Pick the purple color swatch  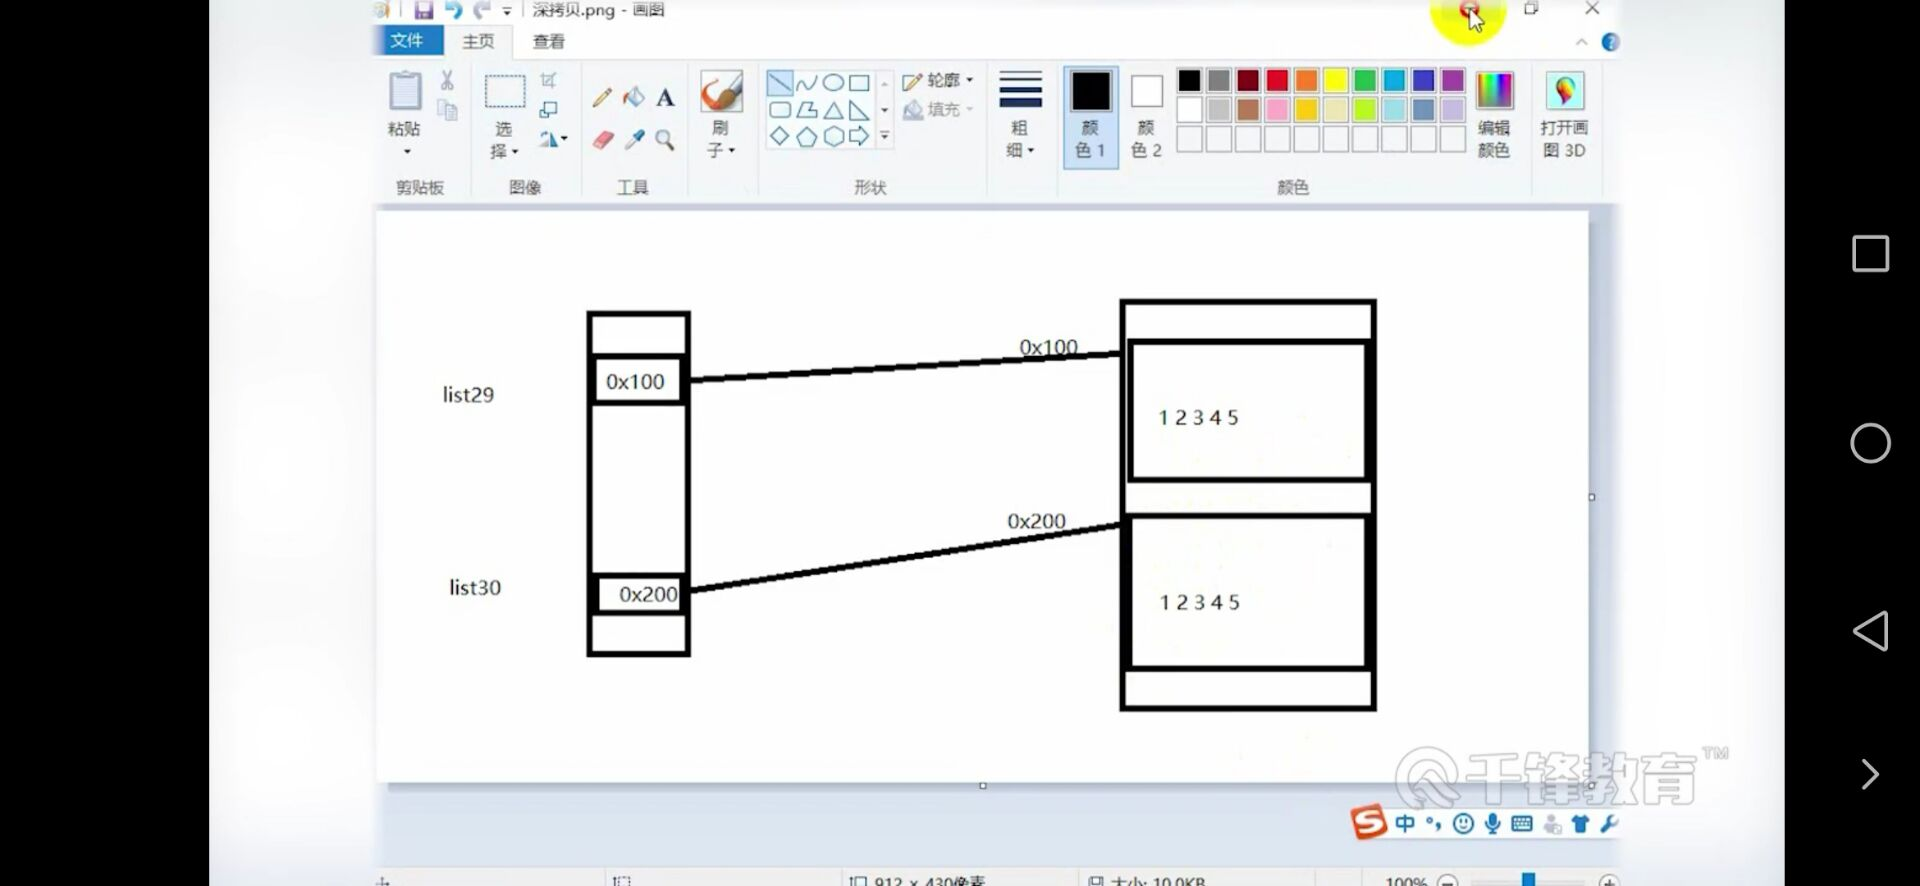click(1453, 80)
